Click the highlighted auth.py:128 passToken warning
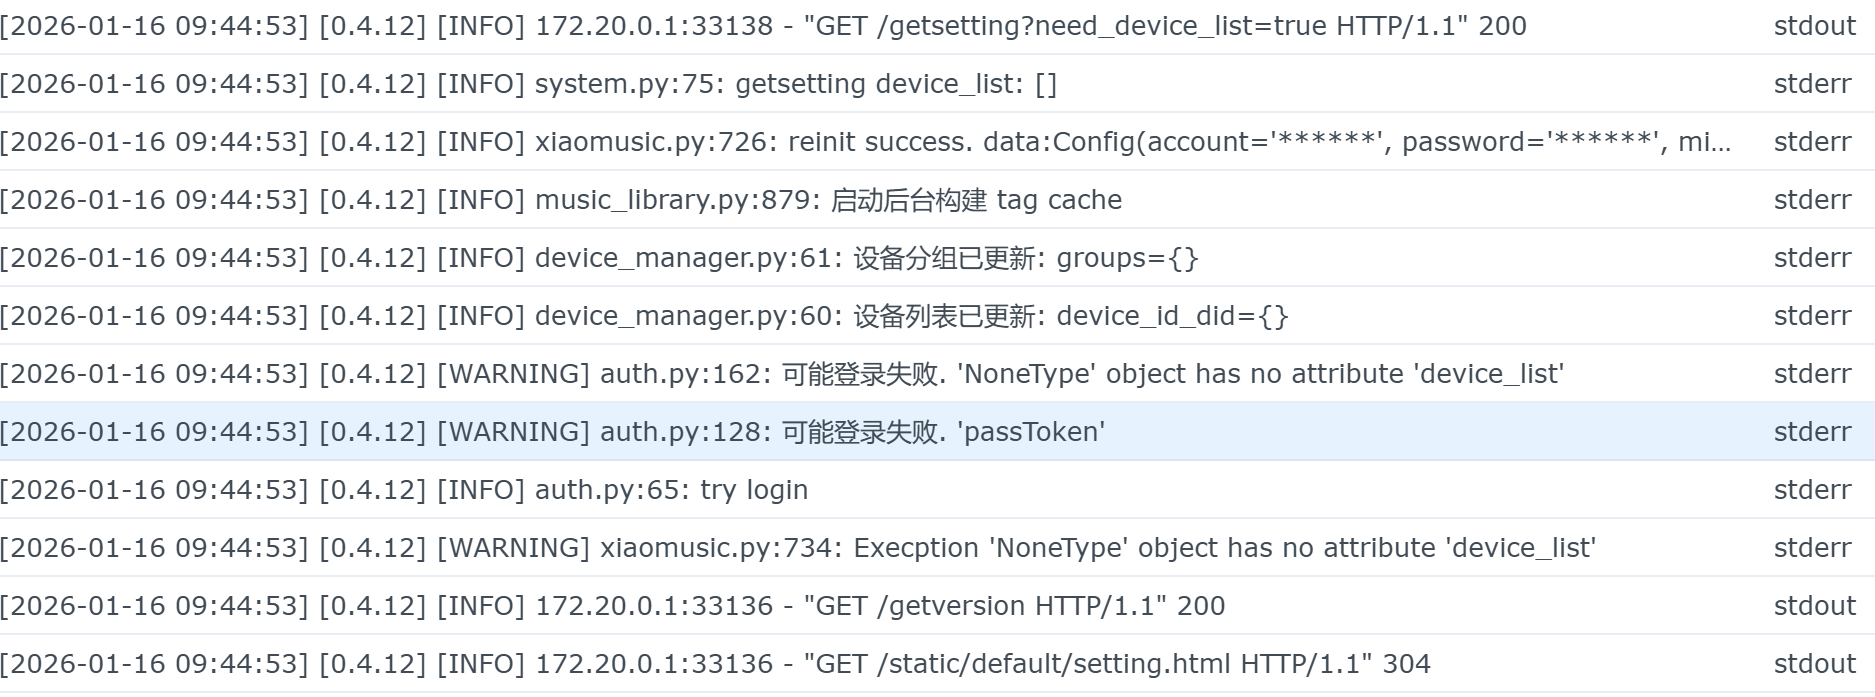 coord(552,432)
